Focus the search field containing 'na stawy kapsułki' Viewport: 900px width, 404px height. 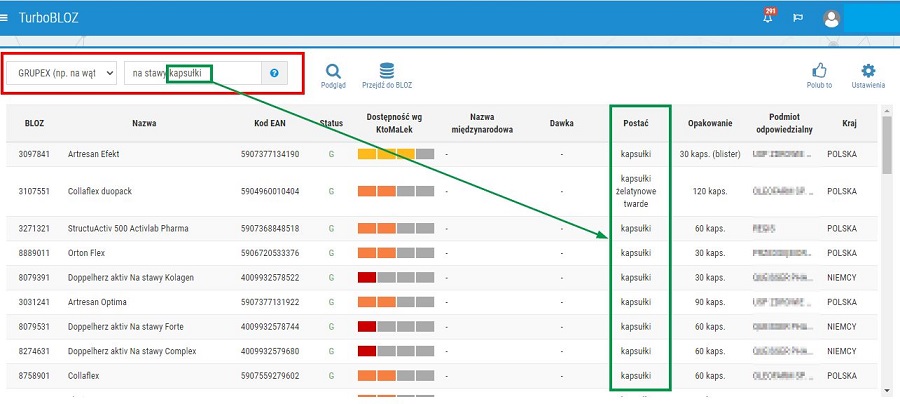tap(193, 73)
